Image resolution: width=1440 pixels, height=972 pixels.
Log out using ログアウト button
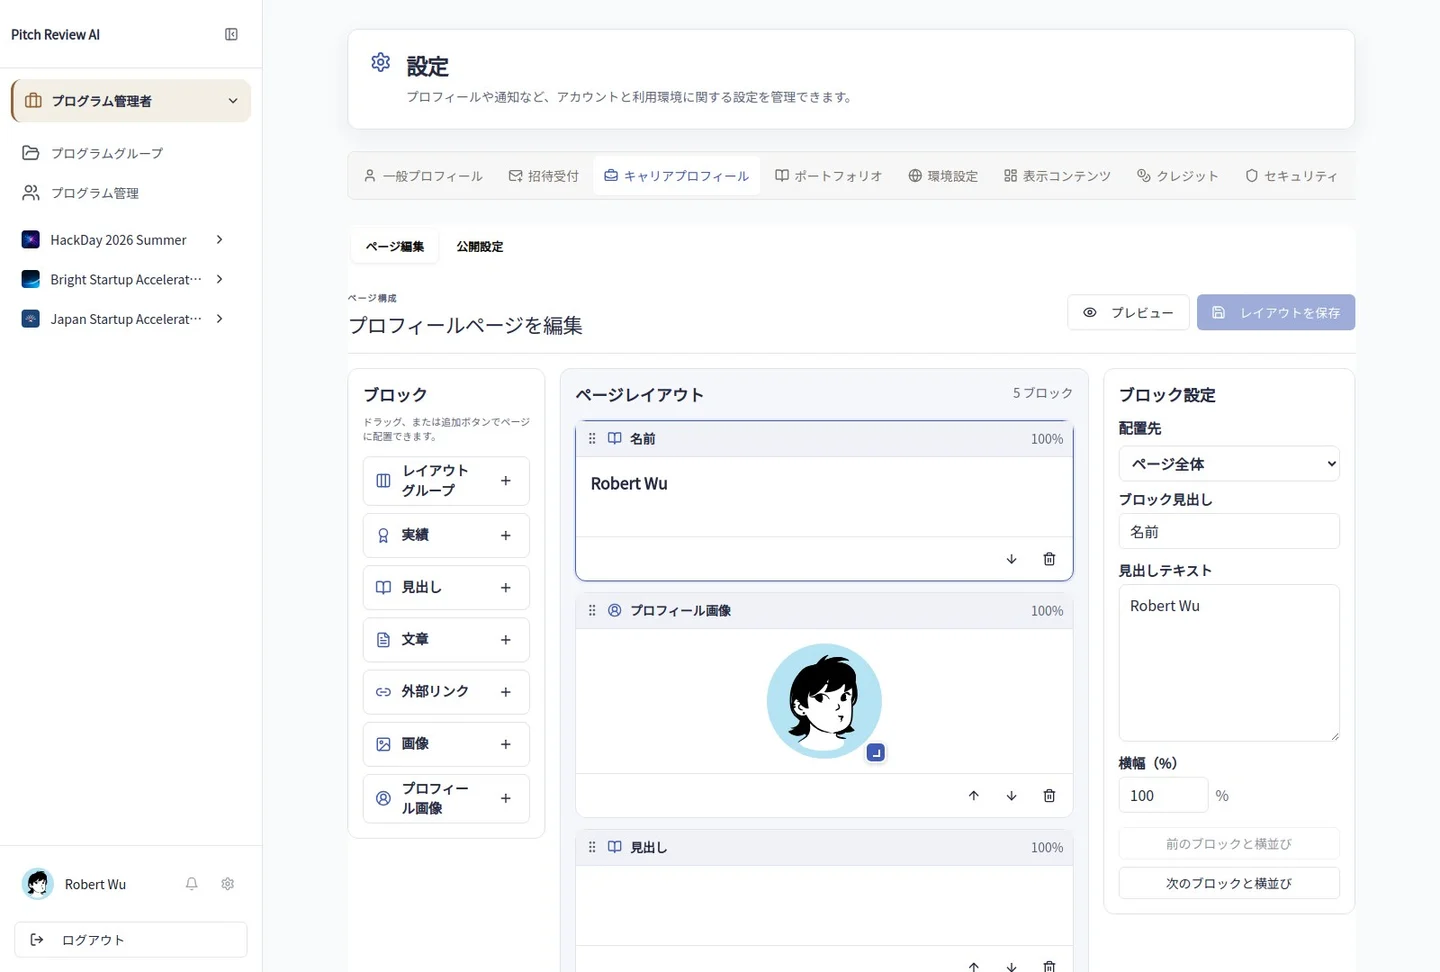coord(131,940)
